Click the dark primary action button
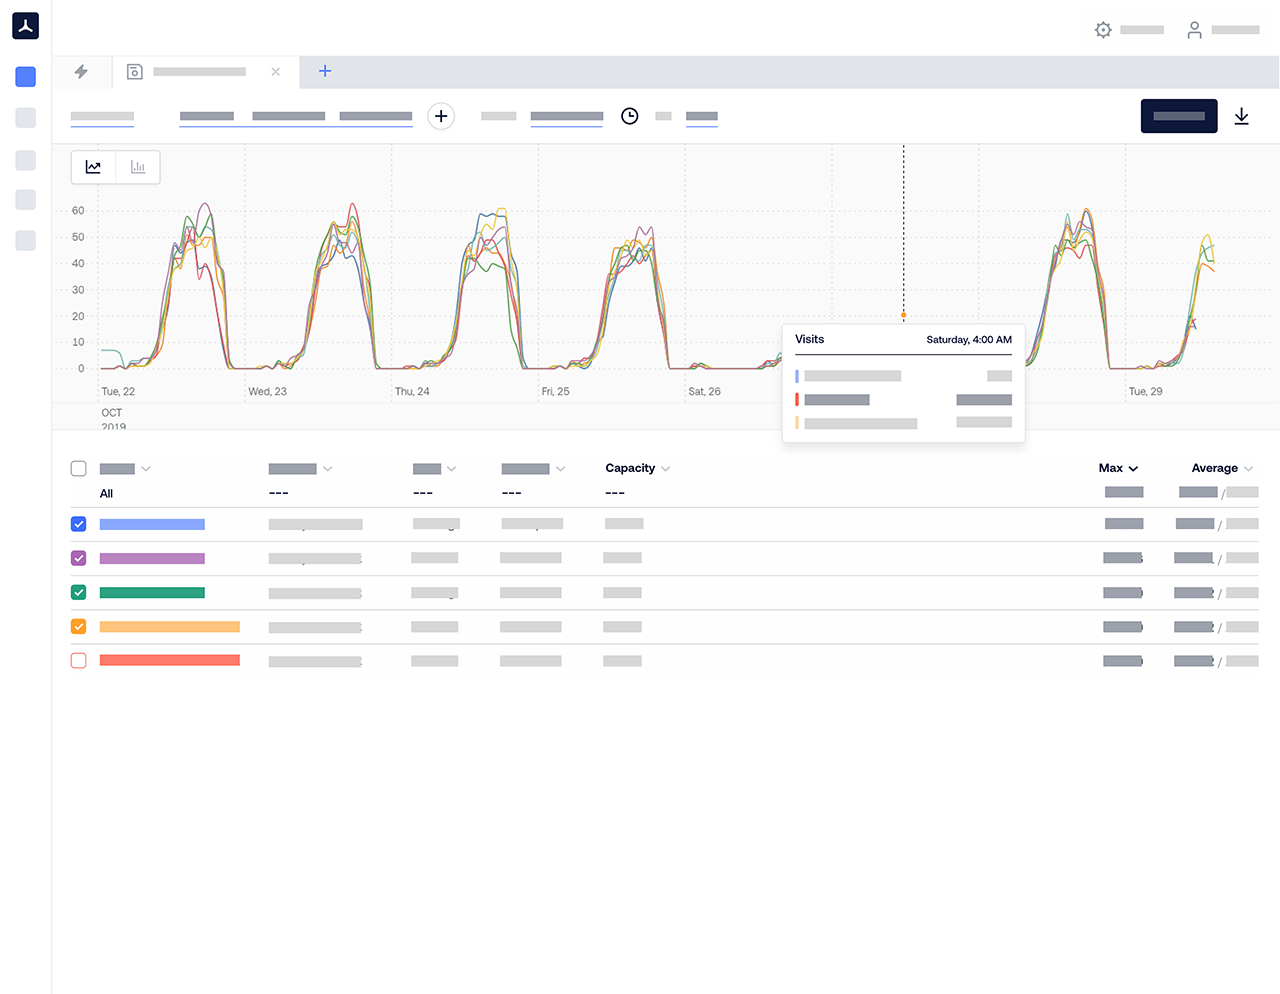Viewport: 1280px width, 994px height. coord(1179,116)
